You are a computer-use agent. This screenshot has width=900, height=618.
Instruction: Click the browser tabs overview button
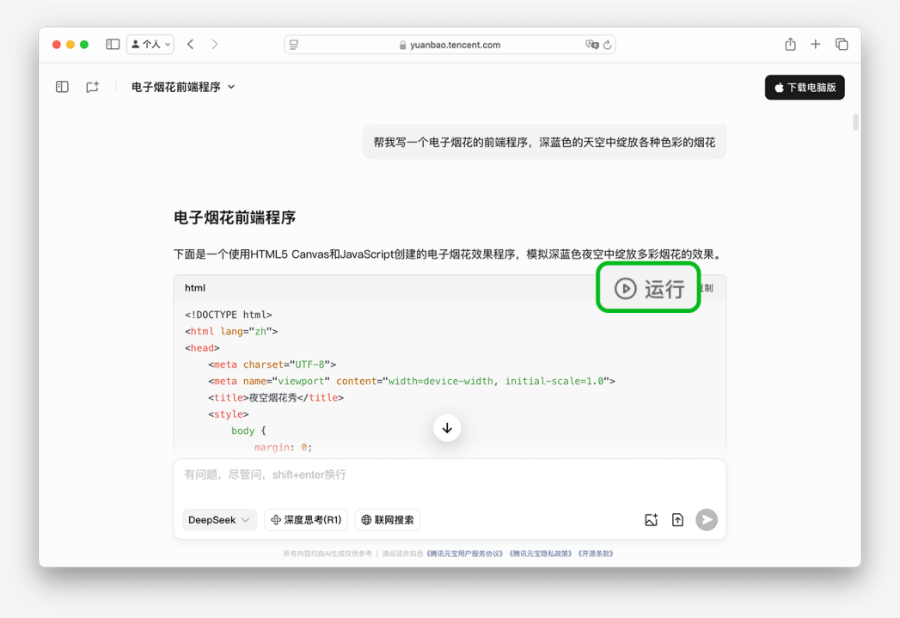coord(842,44)
